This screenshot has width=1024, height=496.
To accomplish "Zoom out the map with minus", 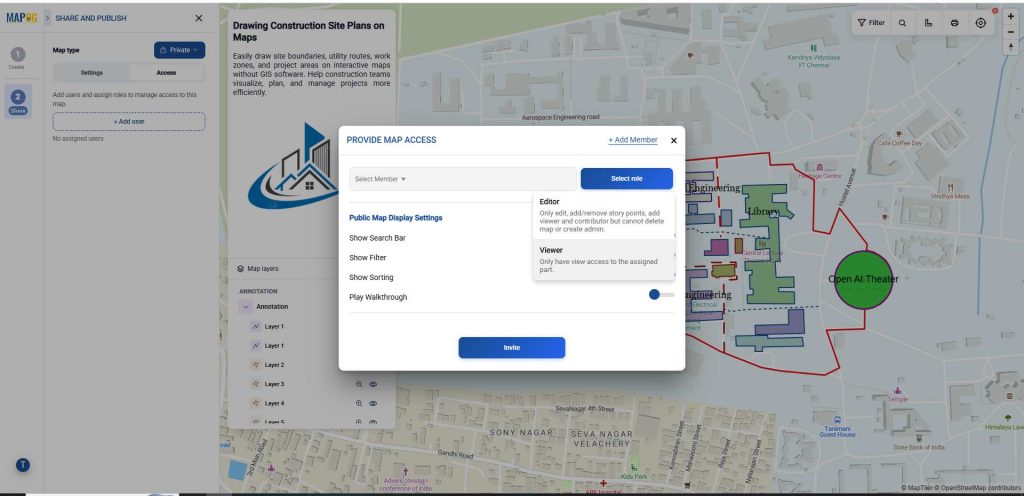I will click(1011, 31).
